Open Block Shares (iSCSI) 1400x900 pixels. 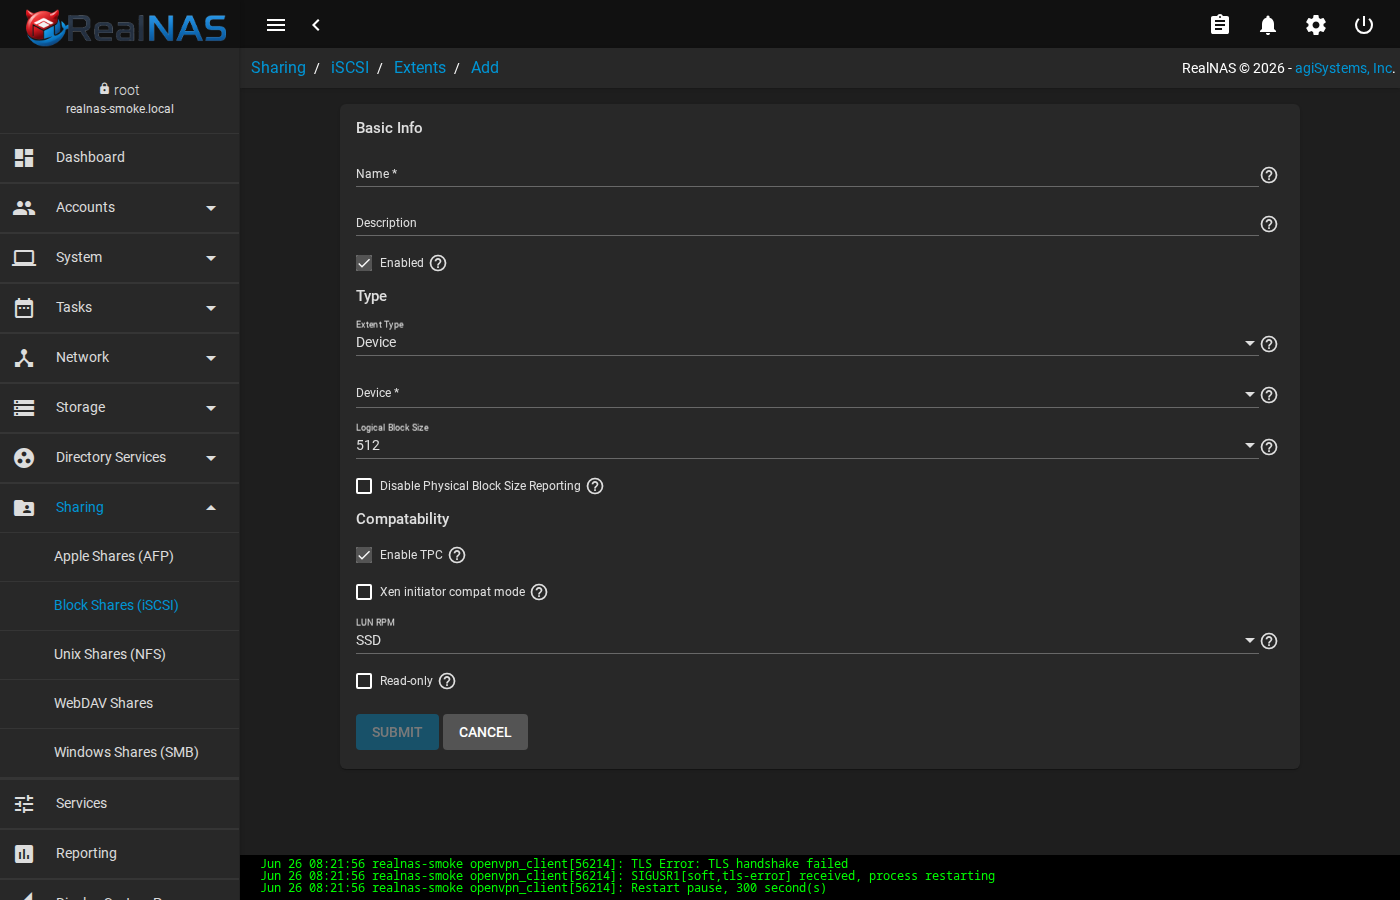(x=120, y=605)
